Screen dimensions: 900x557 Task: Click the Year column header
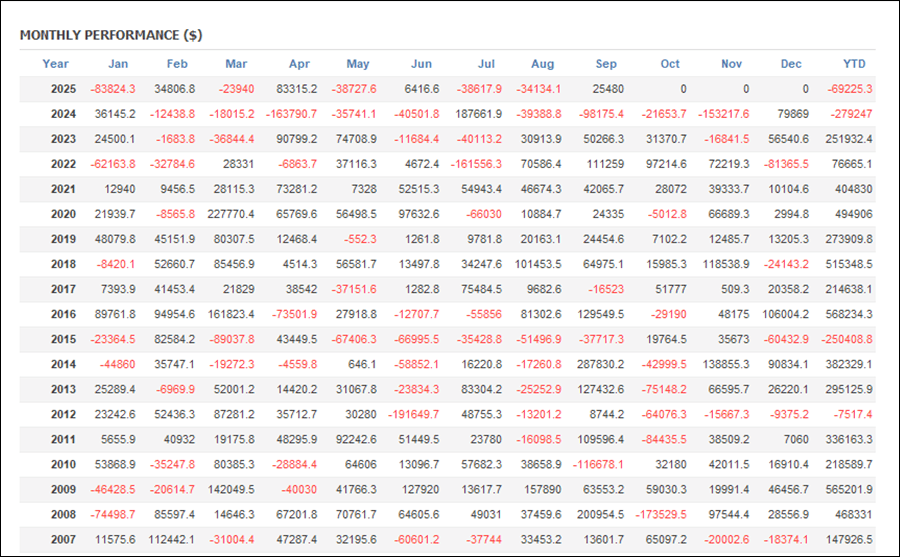56,64
